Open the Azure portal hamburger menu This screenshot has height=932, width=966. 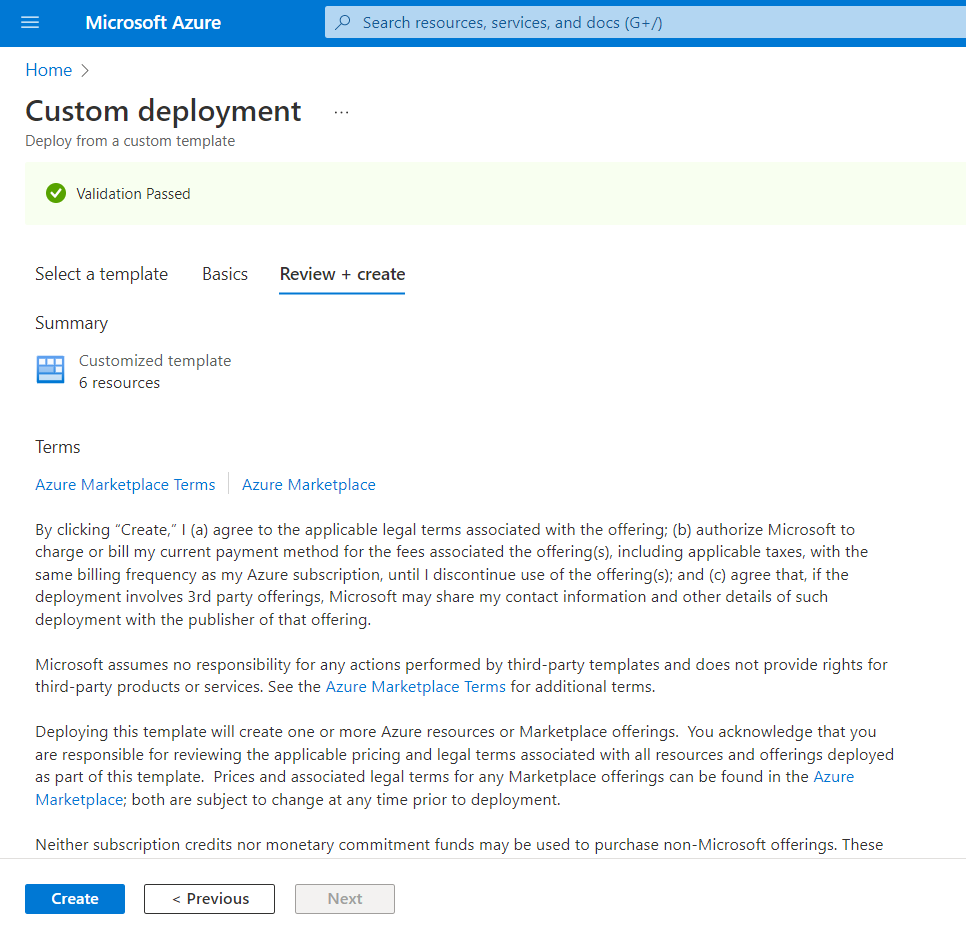click(x=30, y=22)
